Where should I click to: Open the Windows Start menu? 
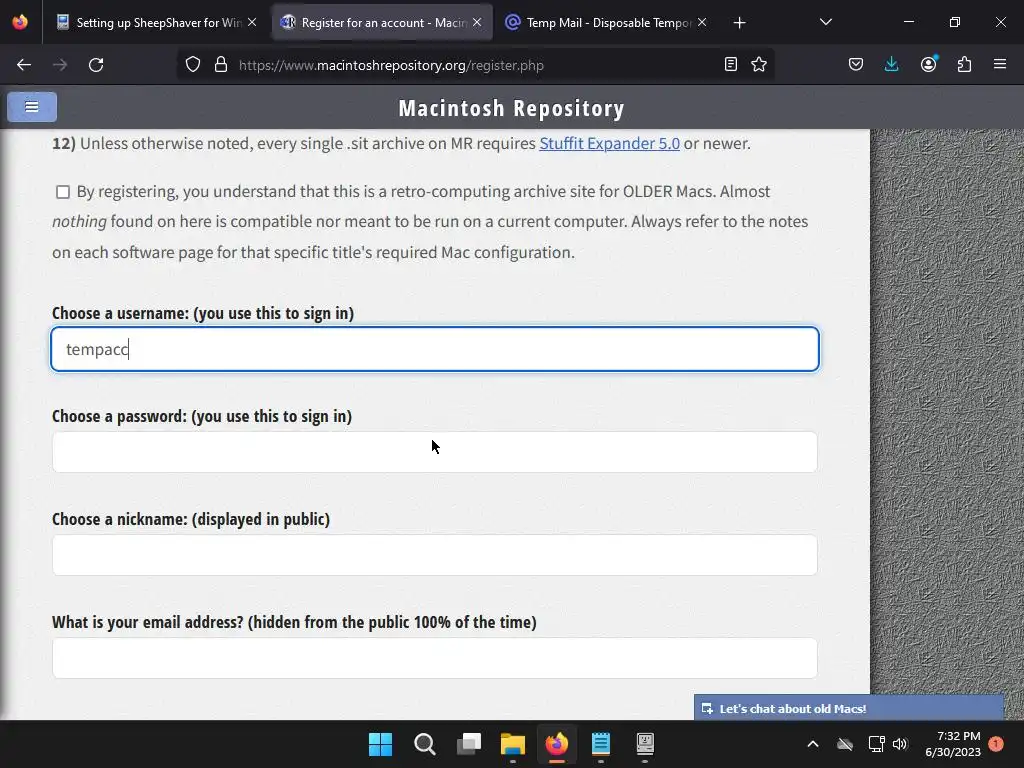[x=381, y=744]
